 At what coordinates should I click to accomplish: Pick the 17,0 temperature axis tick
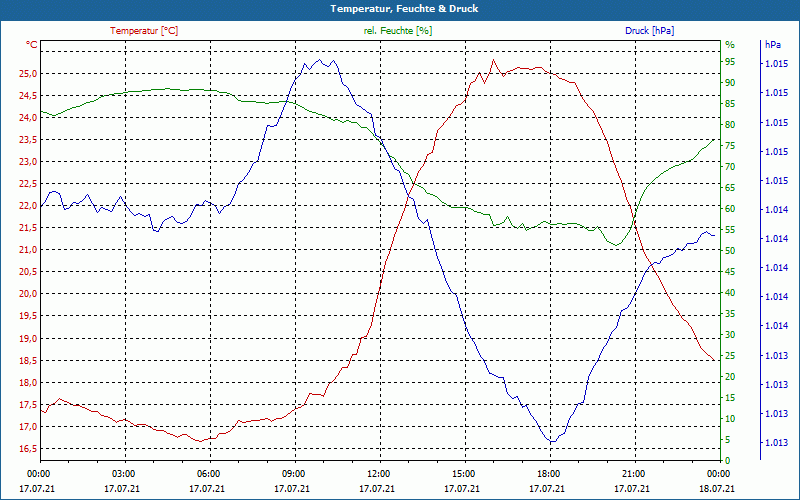click(x=28, y=426)
